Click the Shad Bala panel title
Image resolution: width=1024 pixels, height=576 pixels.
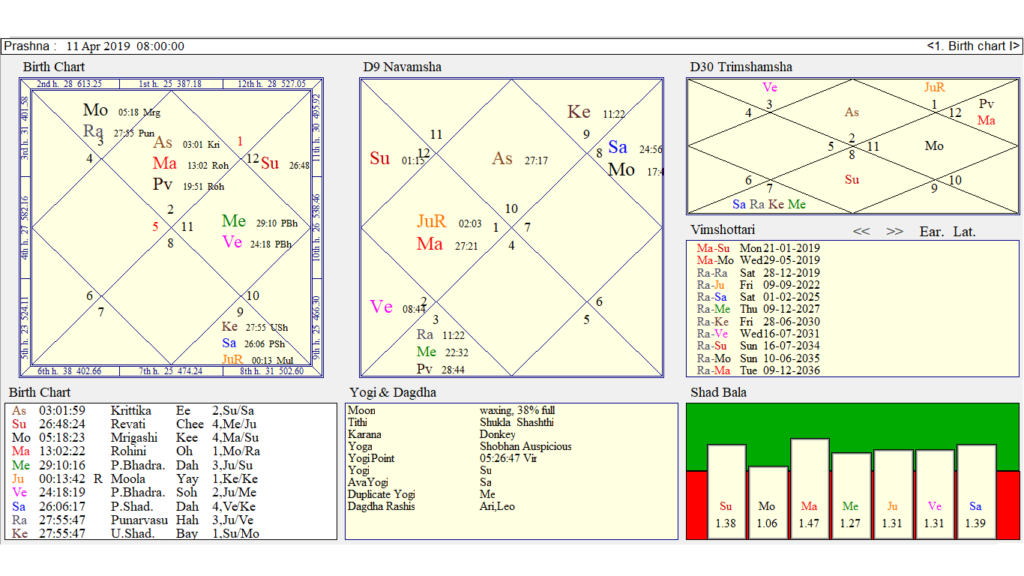tap(718, 392)
